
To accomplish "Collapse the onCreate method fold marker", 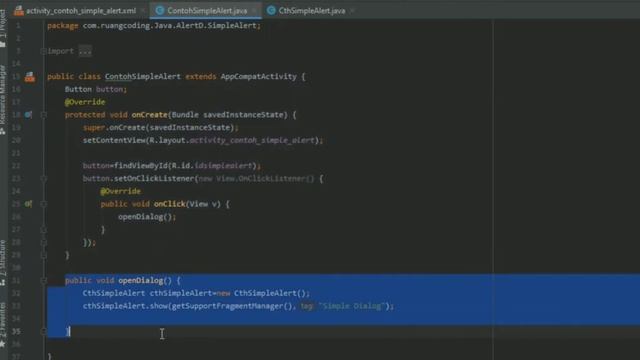I will click(43, 115).
